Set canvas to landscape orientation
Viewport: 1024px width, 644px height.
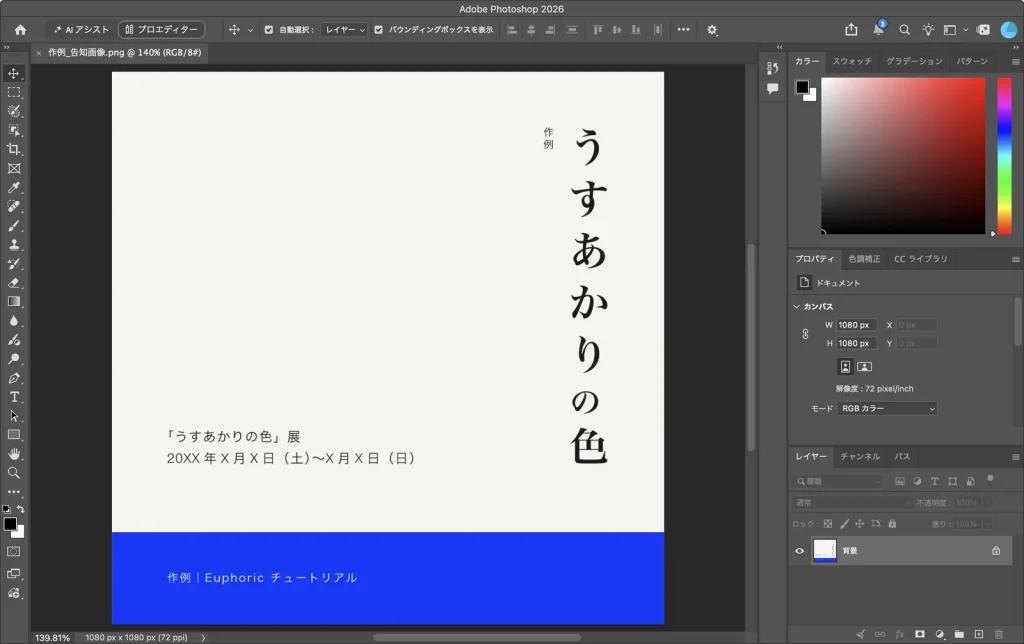point(865,366)
